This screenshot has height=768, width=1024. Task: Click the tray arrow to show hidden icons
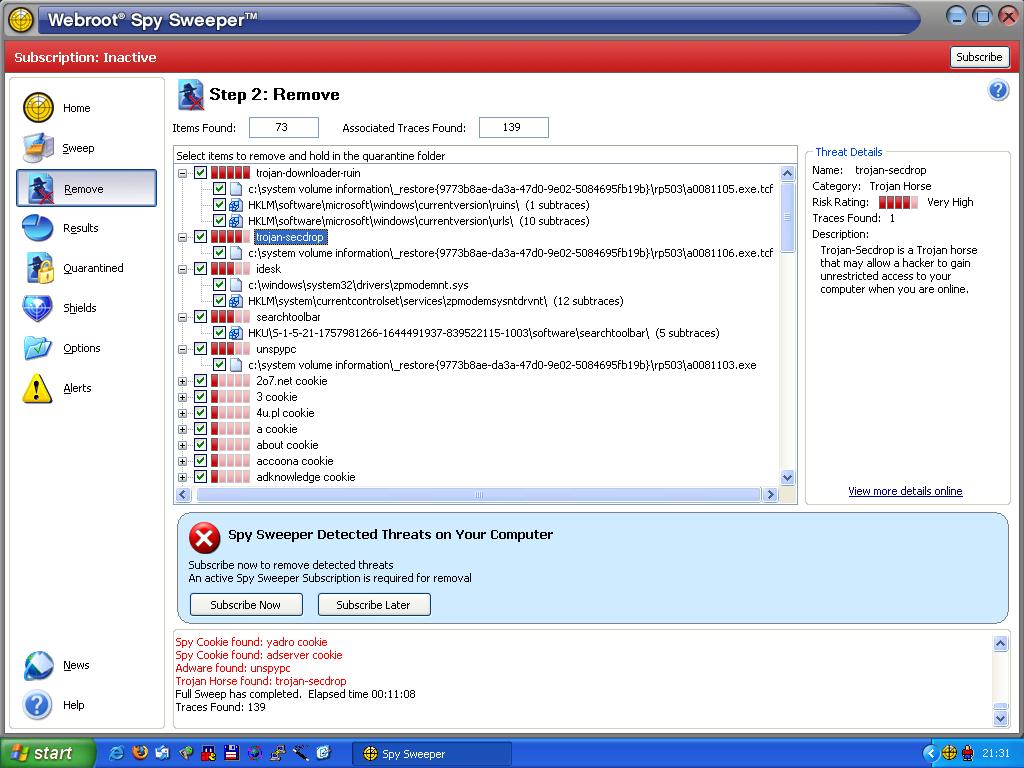click(930, 754)
